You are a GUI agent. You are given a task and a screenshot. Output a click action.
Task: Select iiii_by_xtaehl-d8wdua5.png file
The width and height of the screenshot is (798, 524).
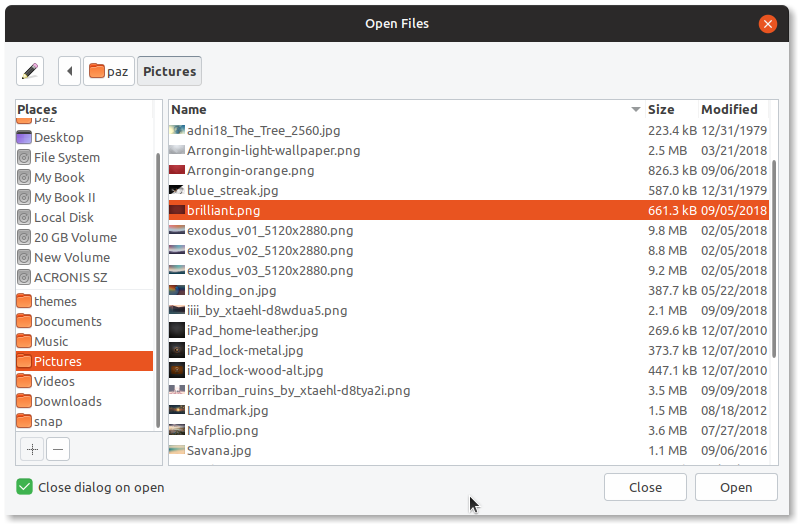[x=468, y=310]
